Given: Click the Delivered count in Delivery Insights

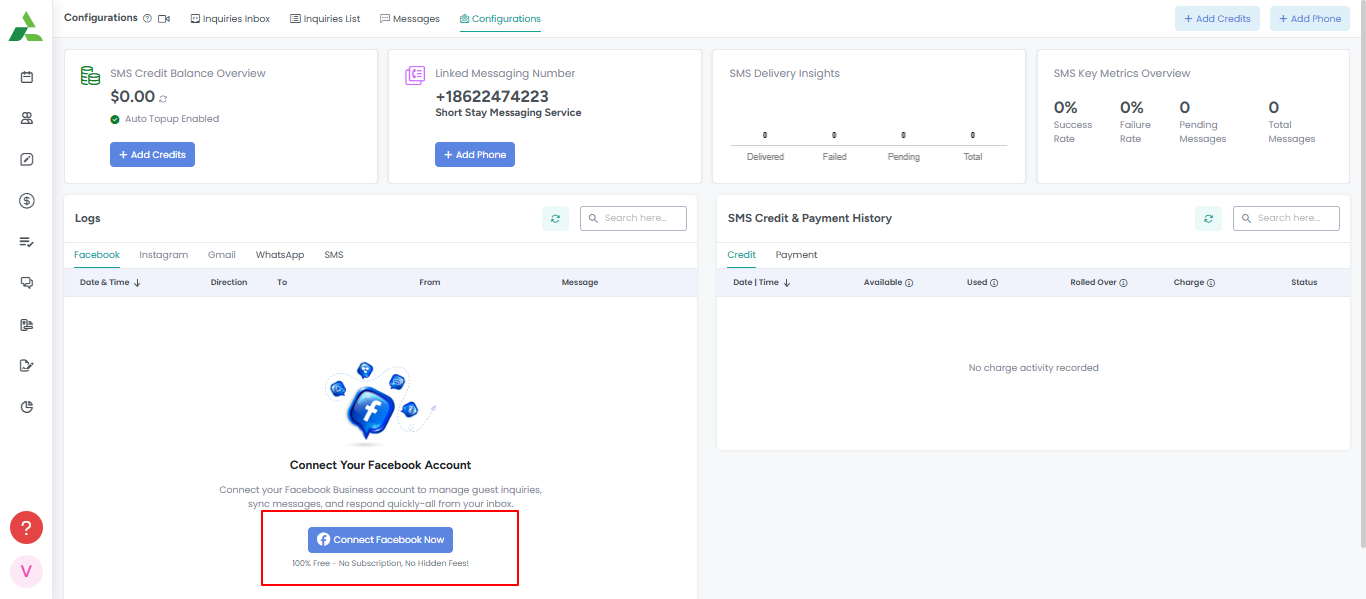Looking at the screenshot, I should coord(765,135).
